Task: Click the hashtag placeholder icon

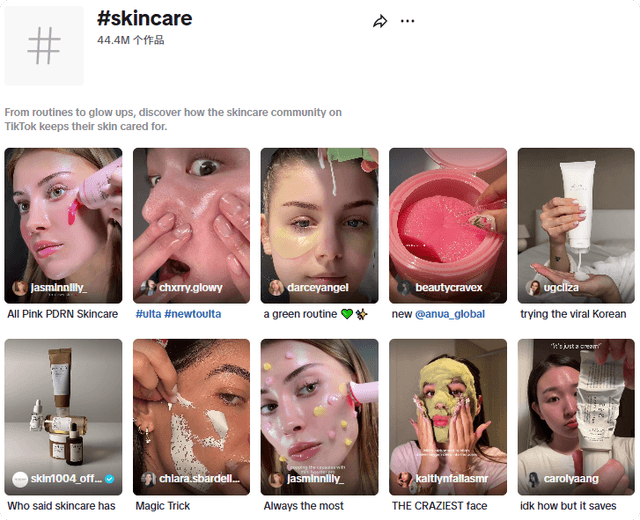Action: click(x=44, y=46)
